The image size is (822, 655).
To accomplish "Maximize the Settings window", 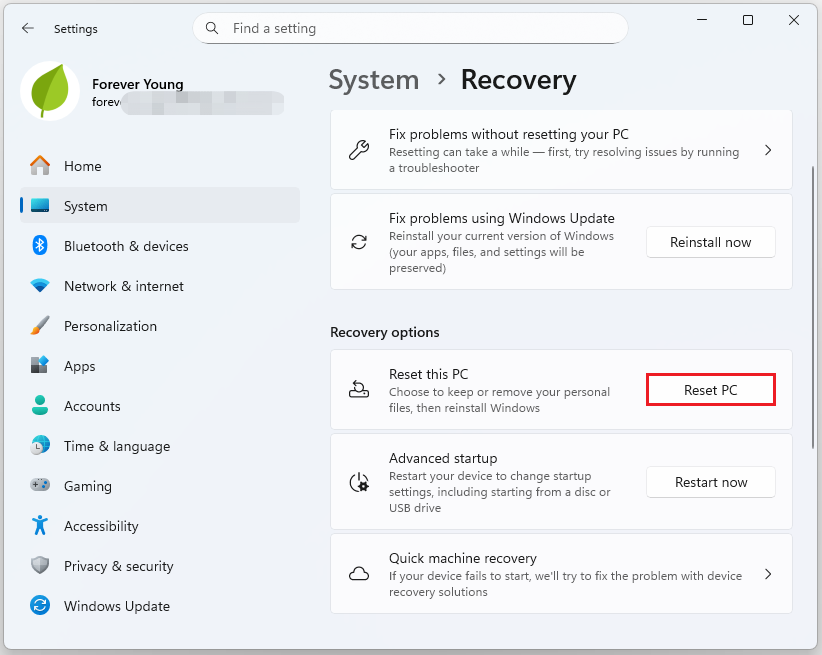I will (x=748, y=20).
